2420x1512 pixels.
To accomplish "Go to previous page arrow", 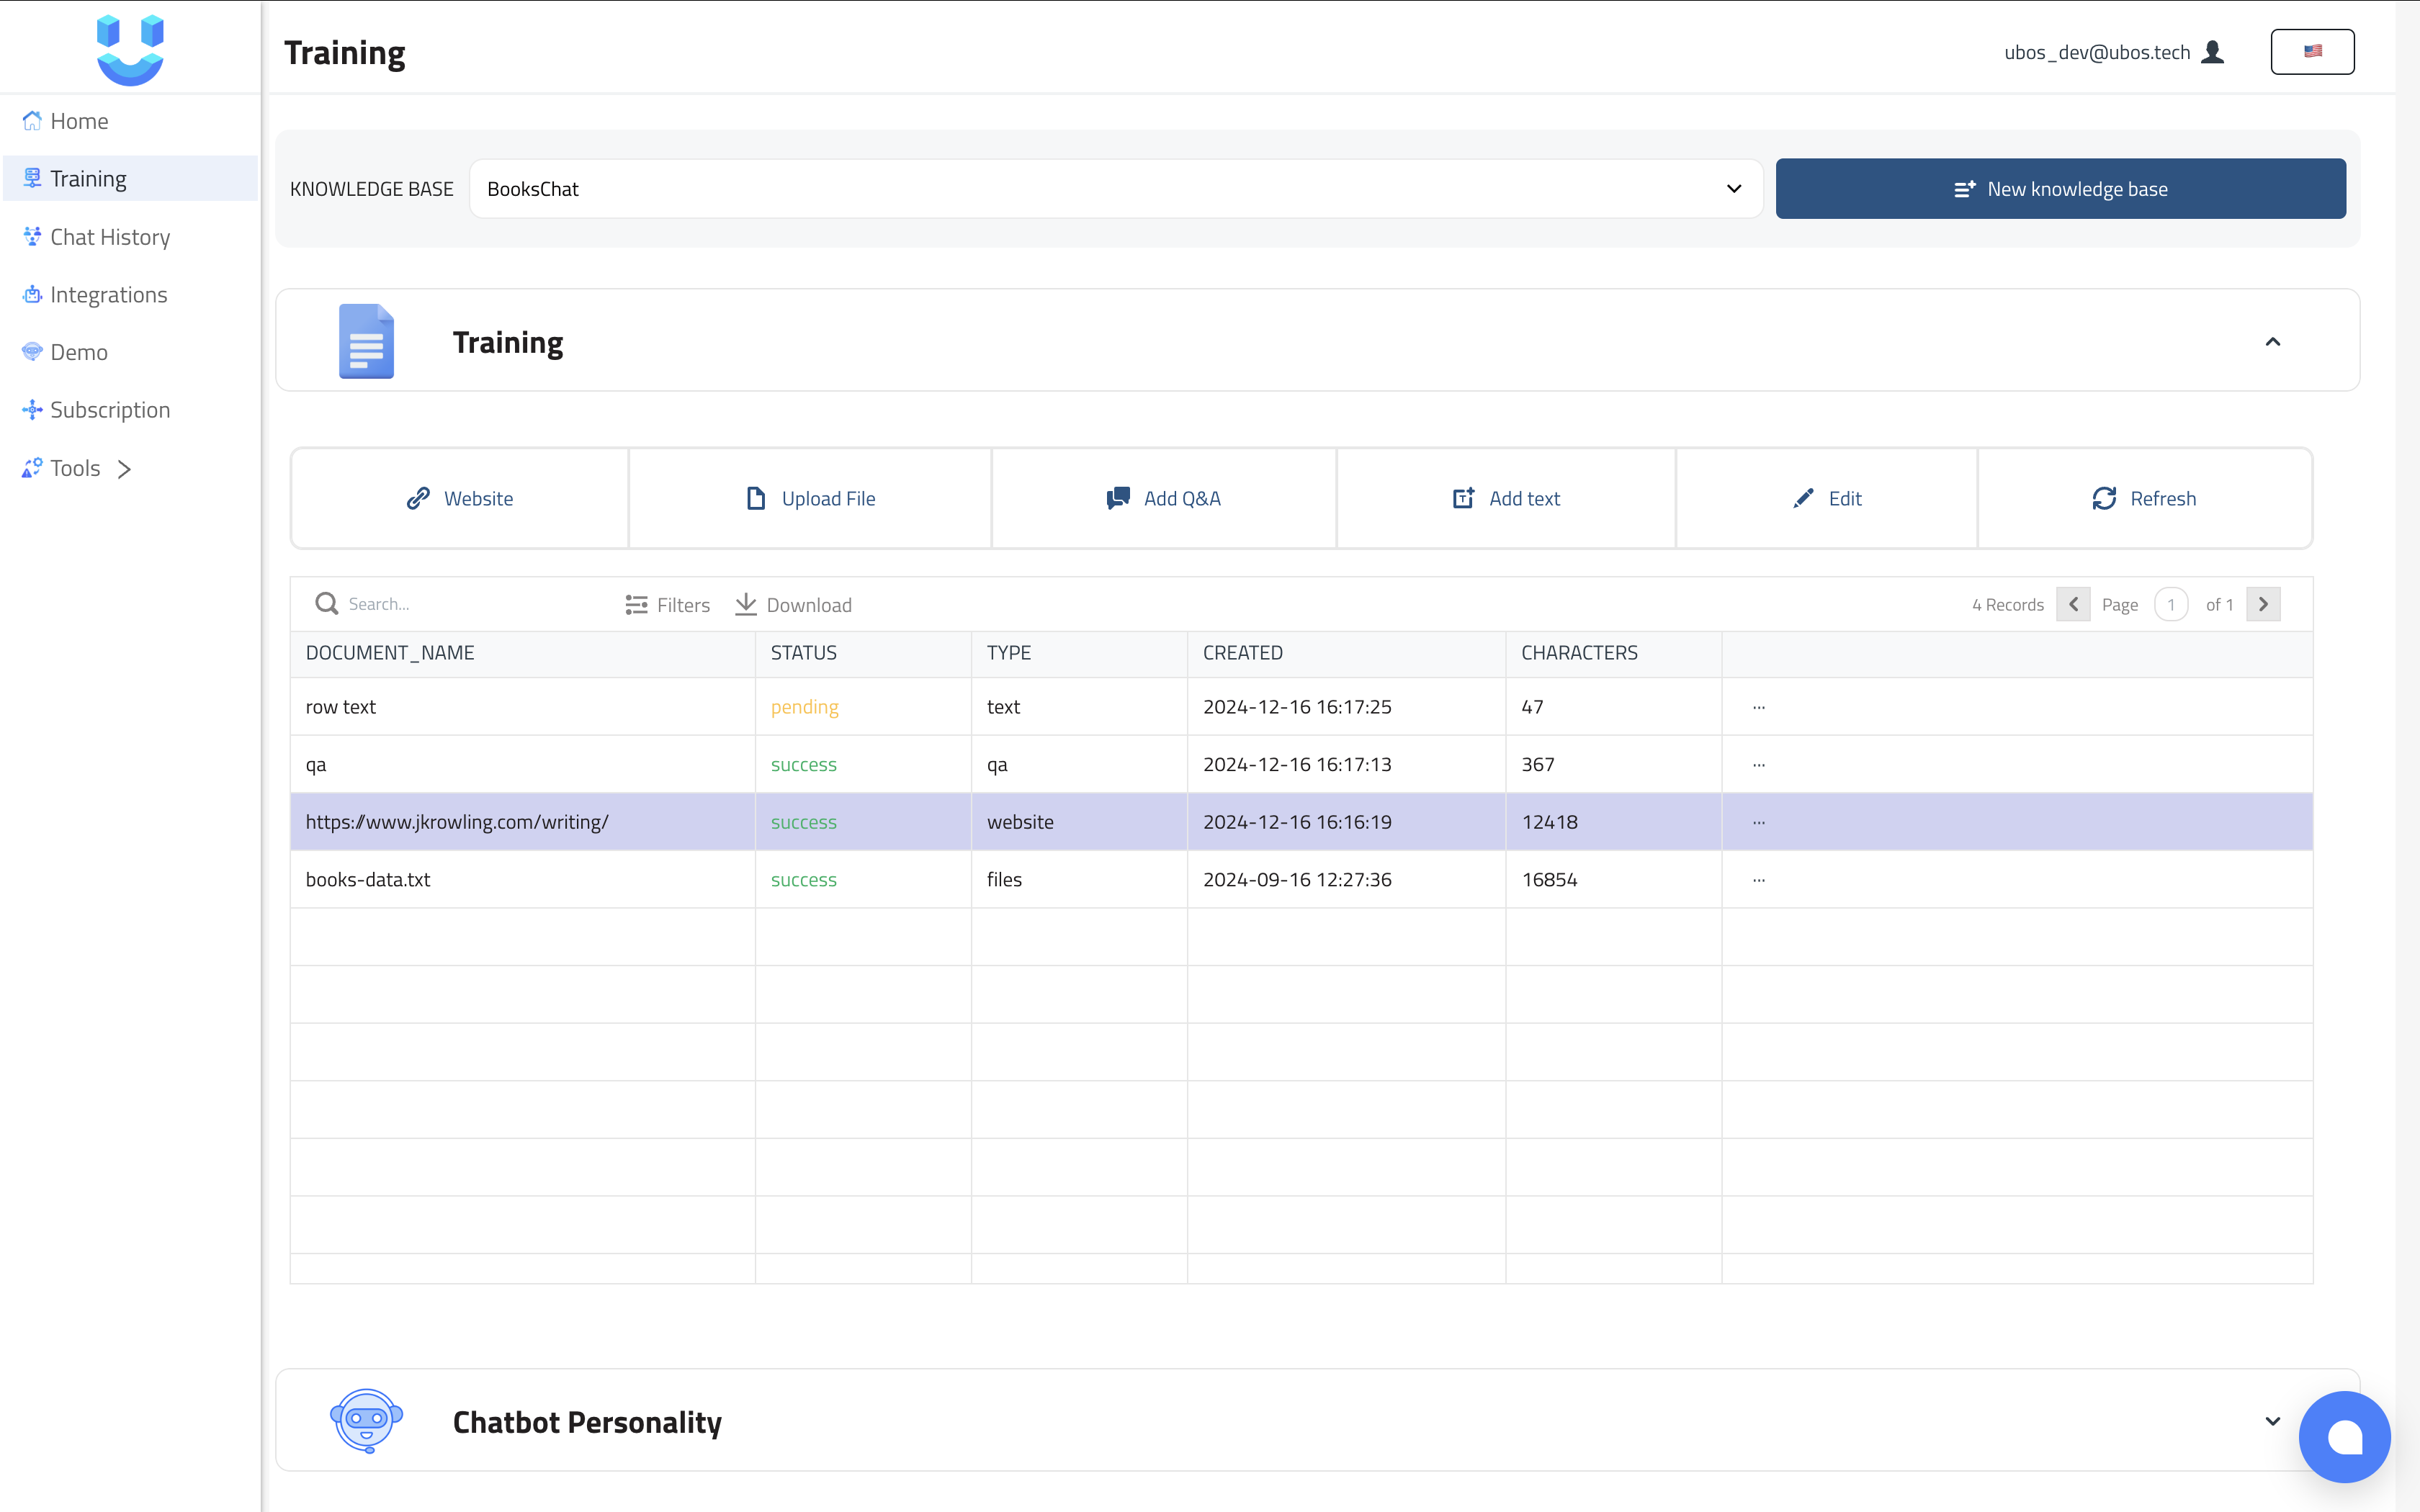I will click(2073, 604).
